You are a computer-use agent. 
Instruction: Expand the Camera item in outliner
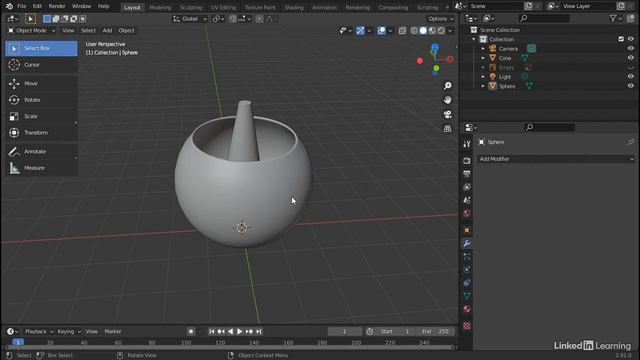click(483, 49)
